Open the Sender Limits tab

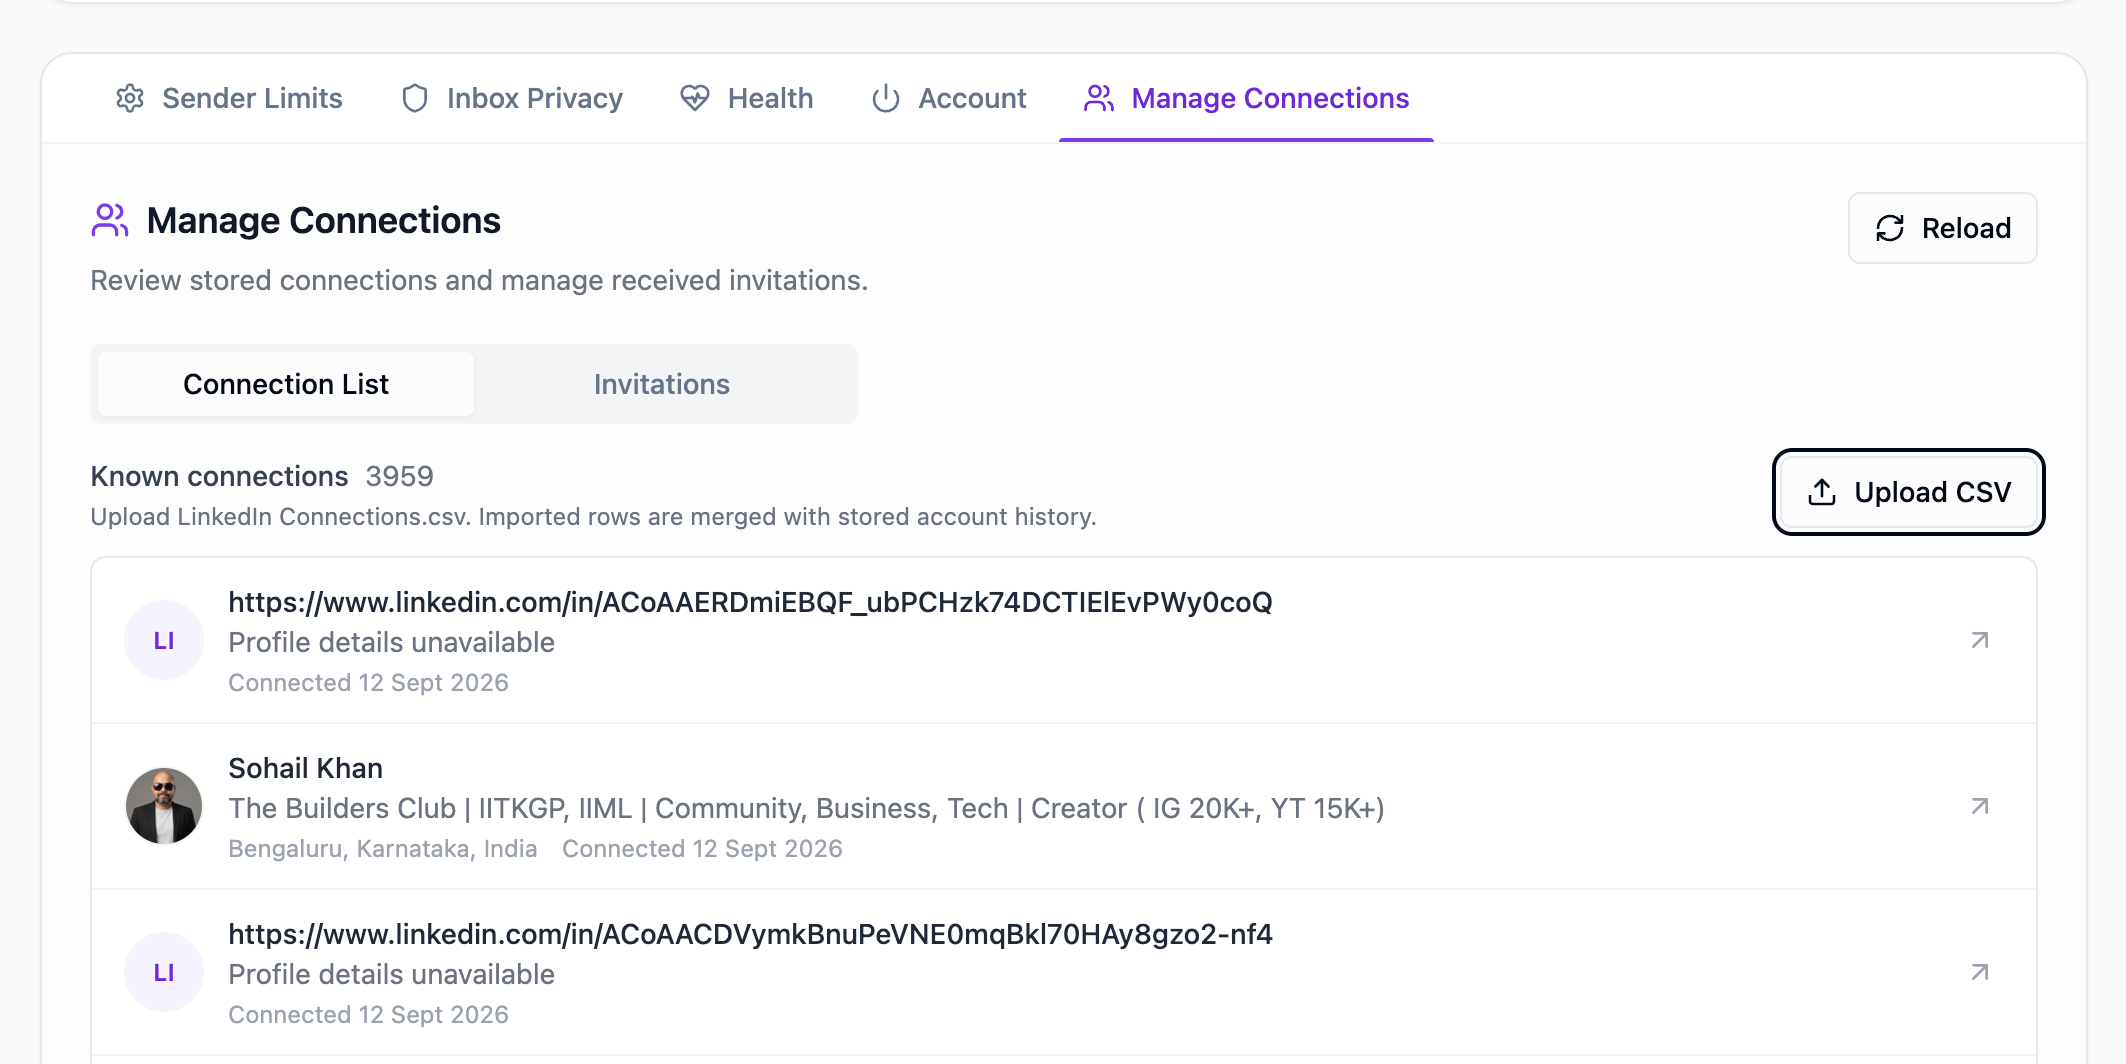pos(229,98)
